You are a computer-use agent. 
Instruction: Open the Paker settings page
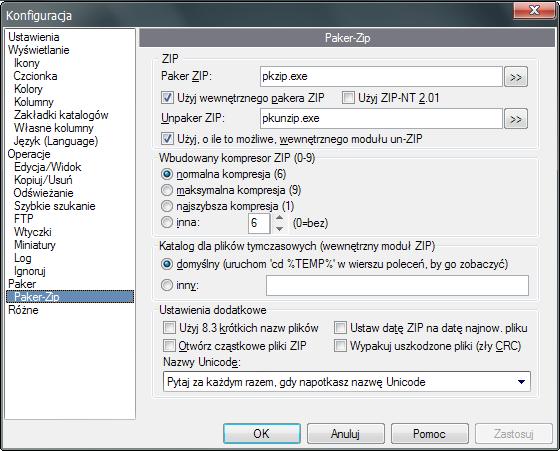click(x=22, y=284)
